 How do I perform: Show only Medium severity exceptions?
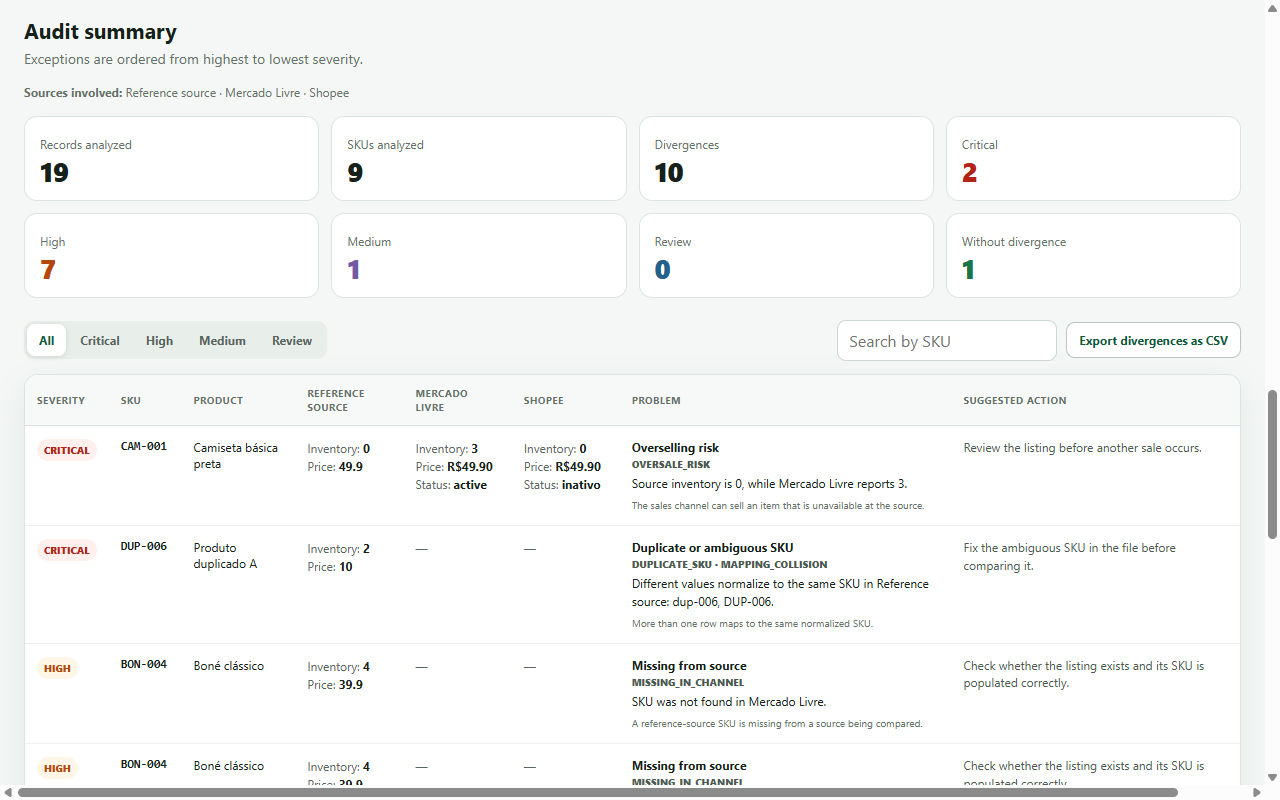tap(222, 341)
